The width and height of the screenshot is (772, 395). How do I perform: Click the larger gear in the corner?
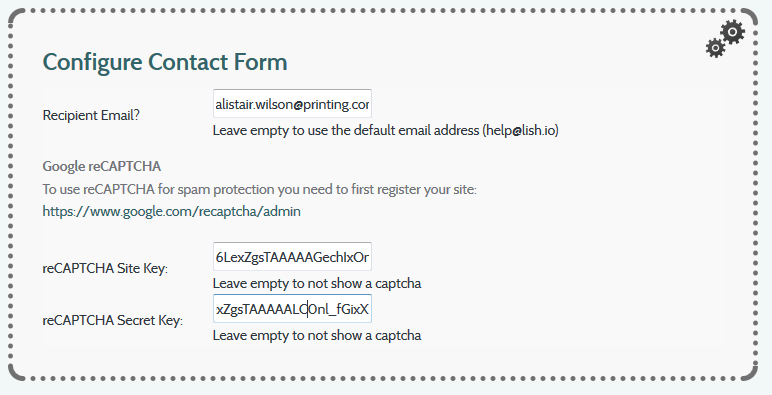[733, 32]
